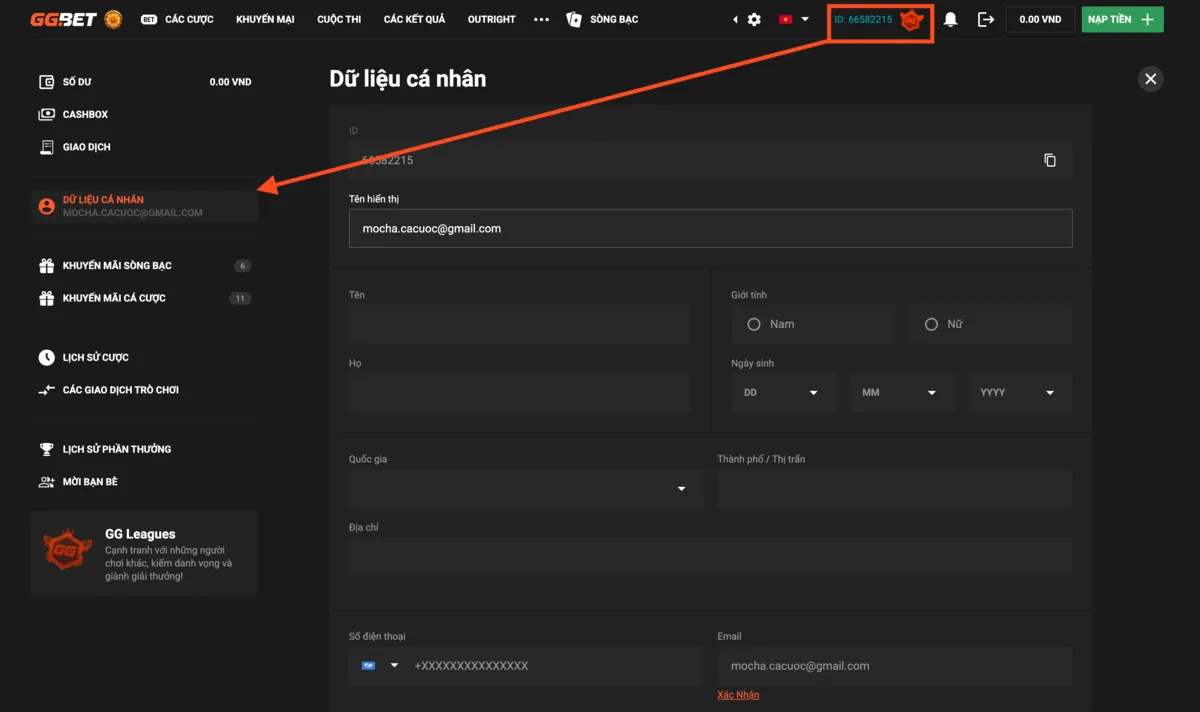Click the logout icon

986,19
